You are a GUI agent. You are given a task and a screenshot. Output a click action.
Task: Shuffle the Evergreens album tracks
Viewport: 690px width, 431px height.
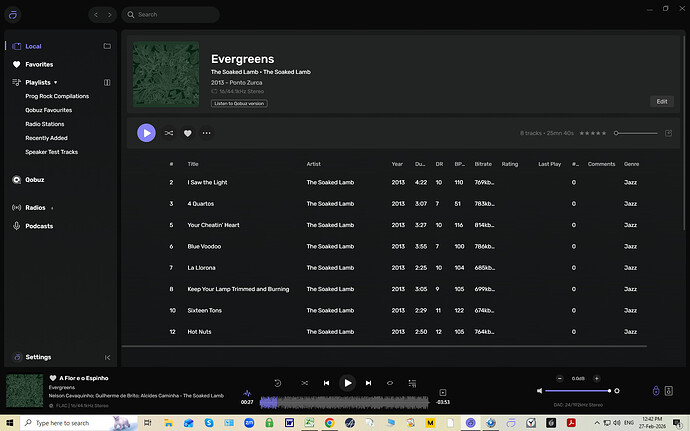[x=169, y=132]
